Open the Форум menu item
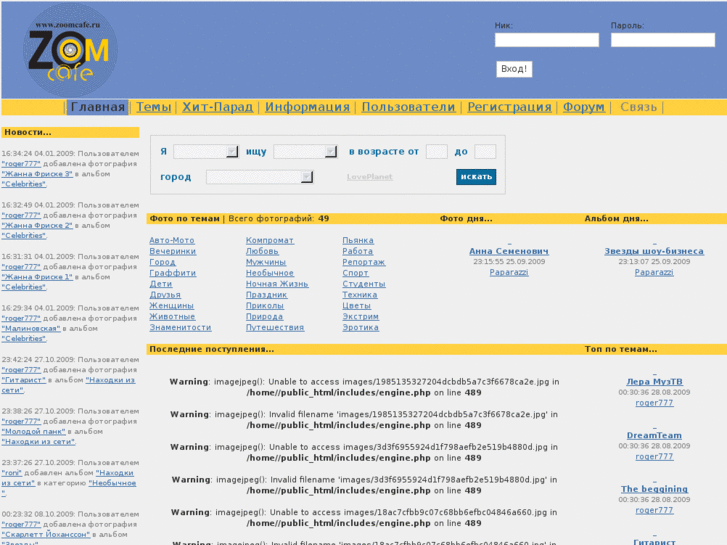 tap(583, 107)
